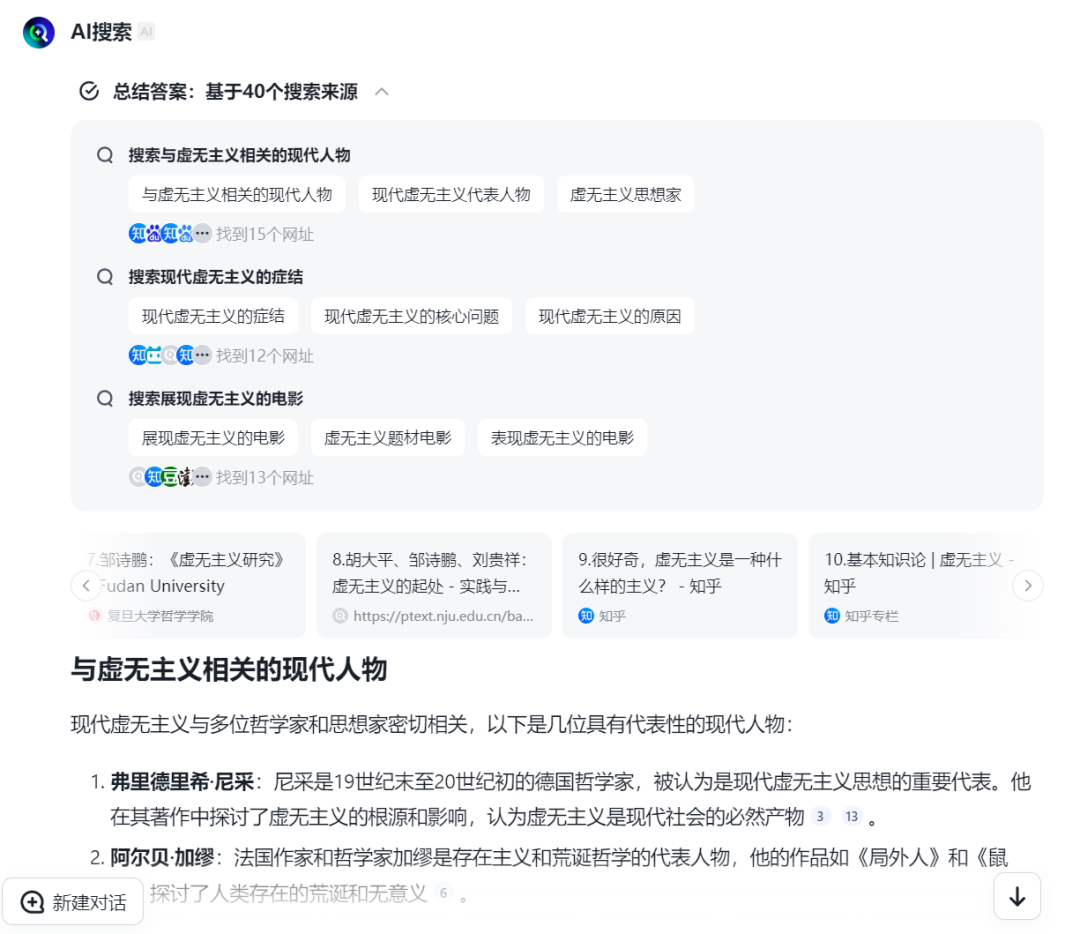Open citation 13 in the 尼采 paragraph
1080x934 pixels.
point(852,816)
